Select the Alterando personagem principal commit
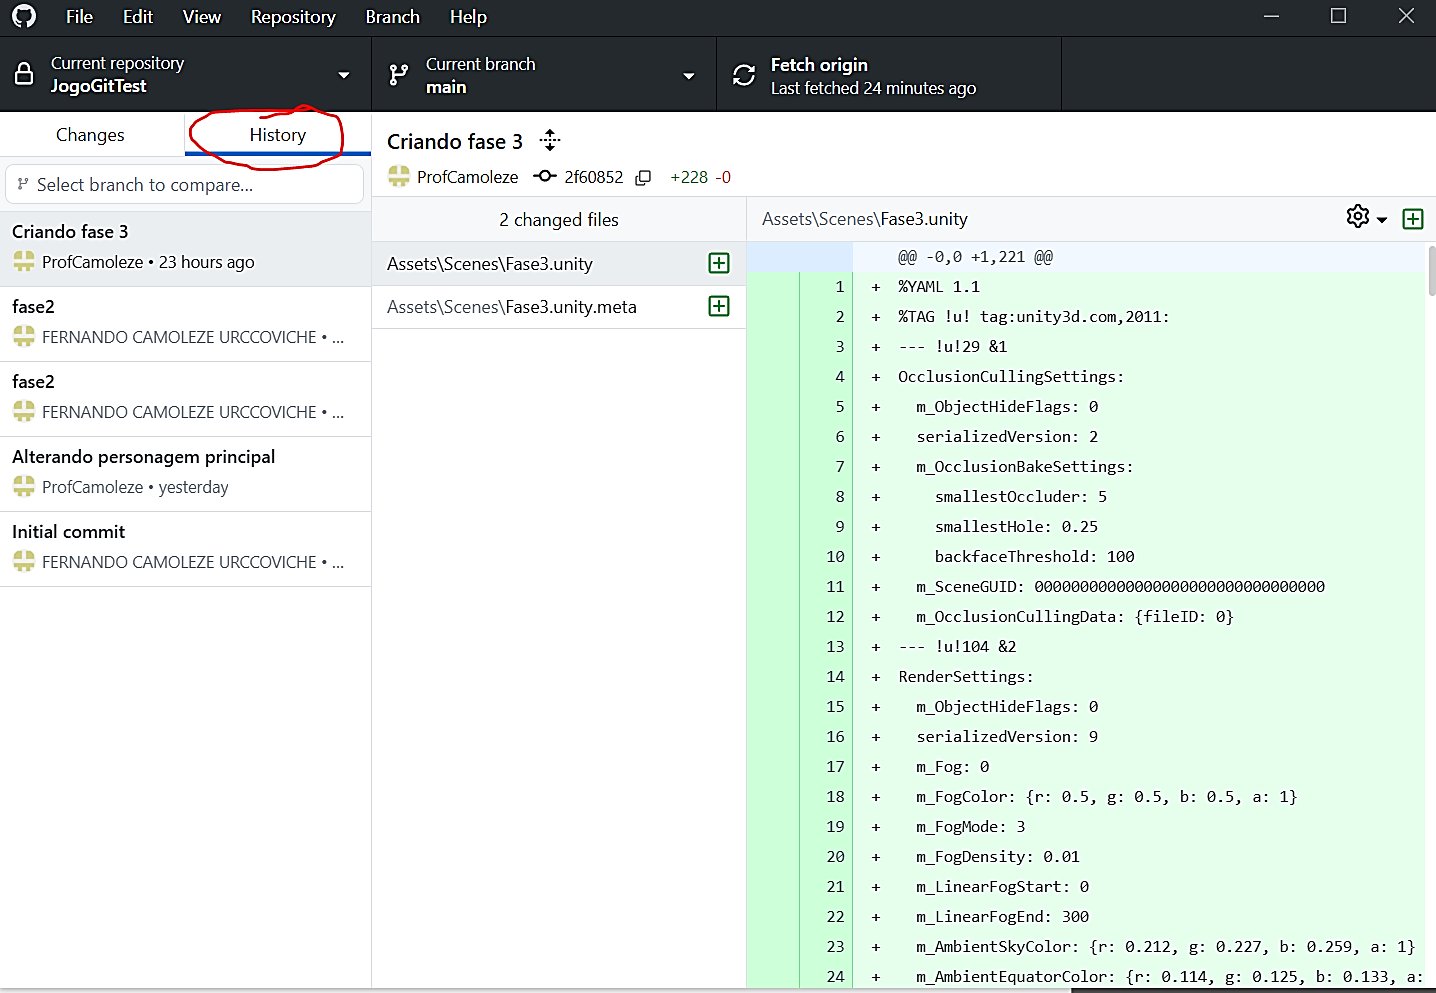This screenshot has height=993, width=1436. [185, 473]
